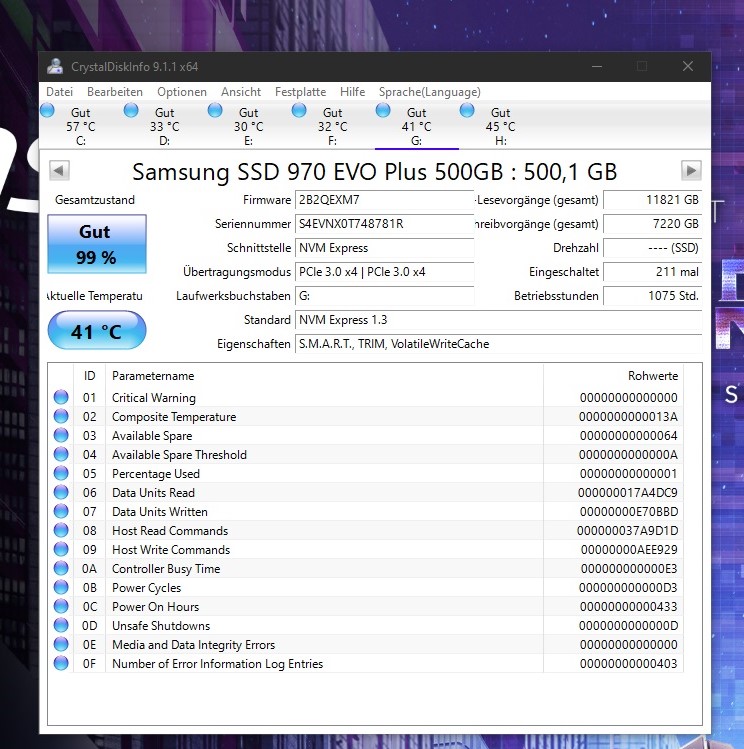Click the Eingeschaltet value 211 mal
This screenshot has width=744, height=749.
click(x=653, y=272)
